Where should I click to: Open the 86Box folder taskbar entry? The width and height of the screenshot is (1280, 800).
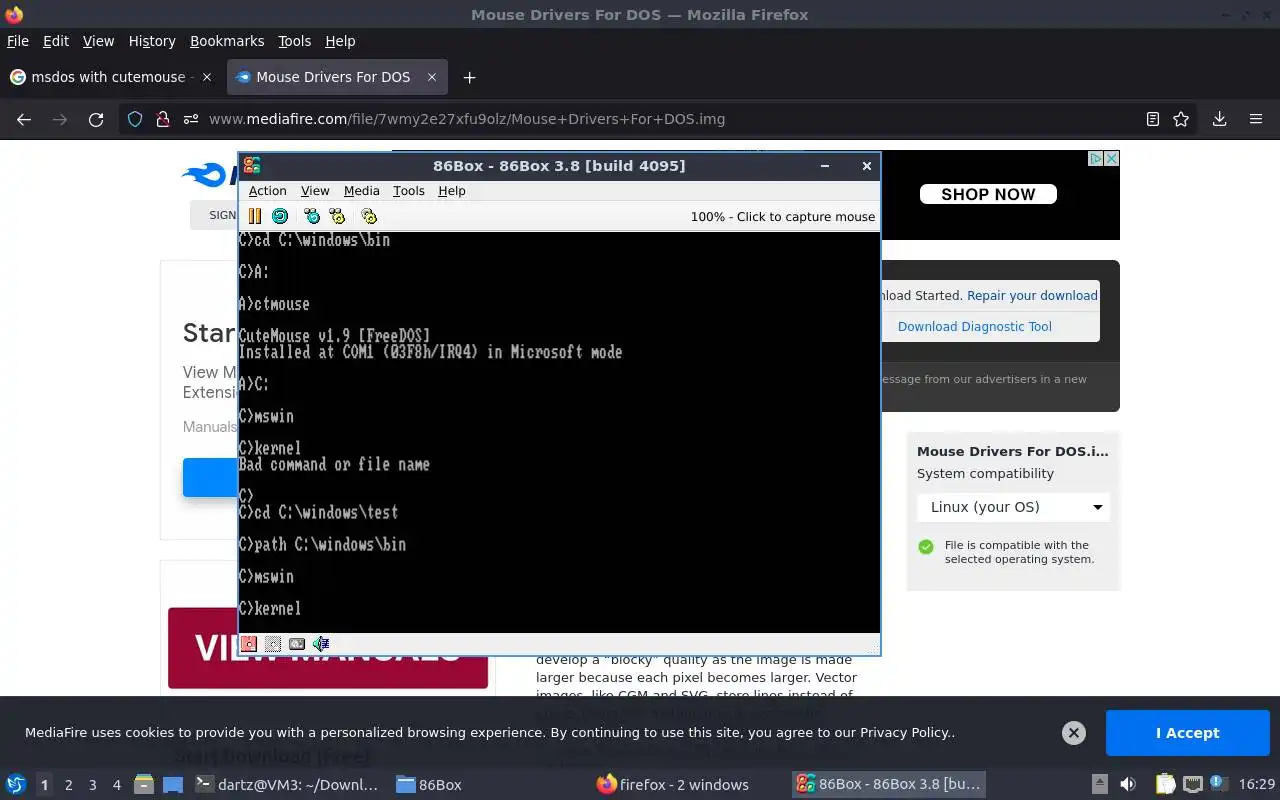pos(429,785)
